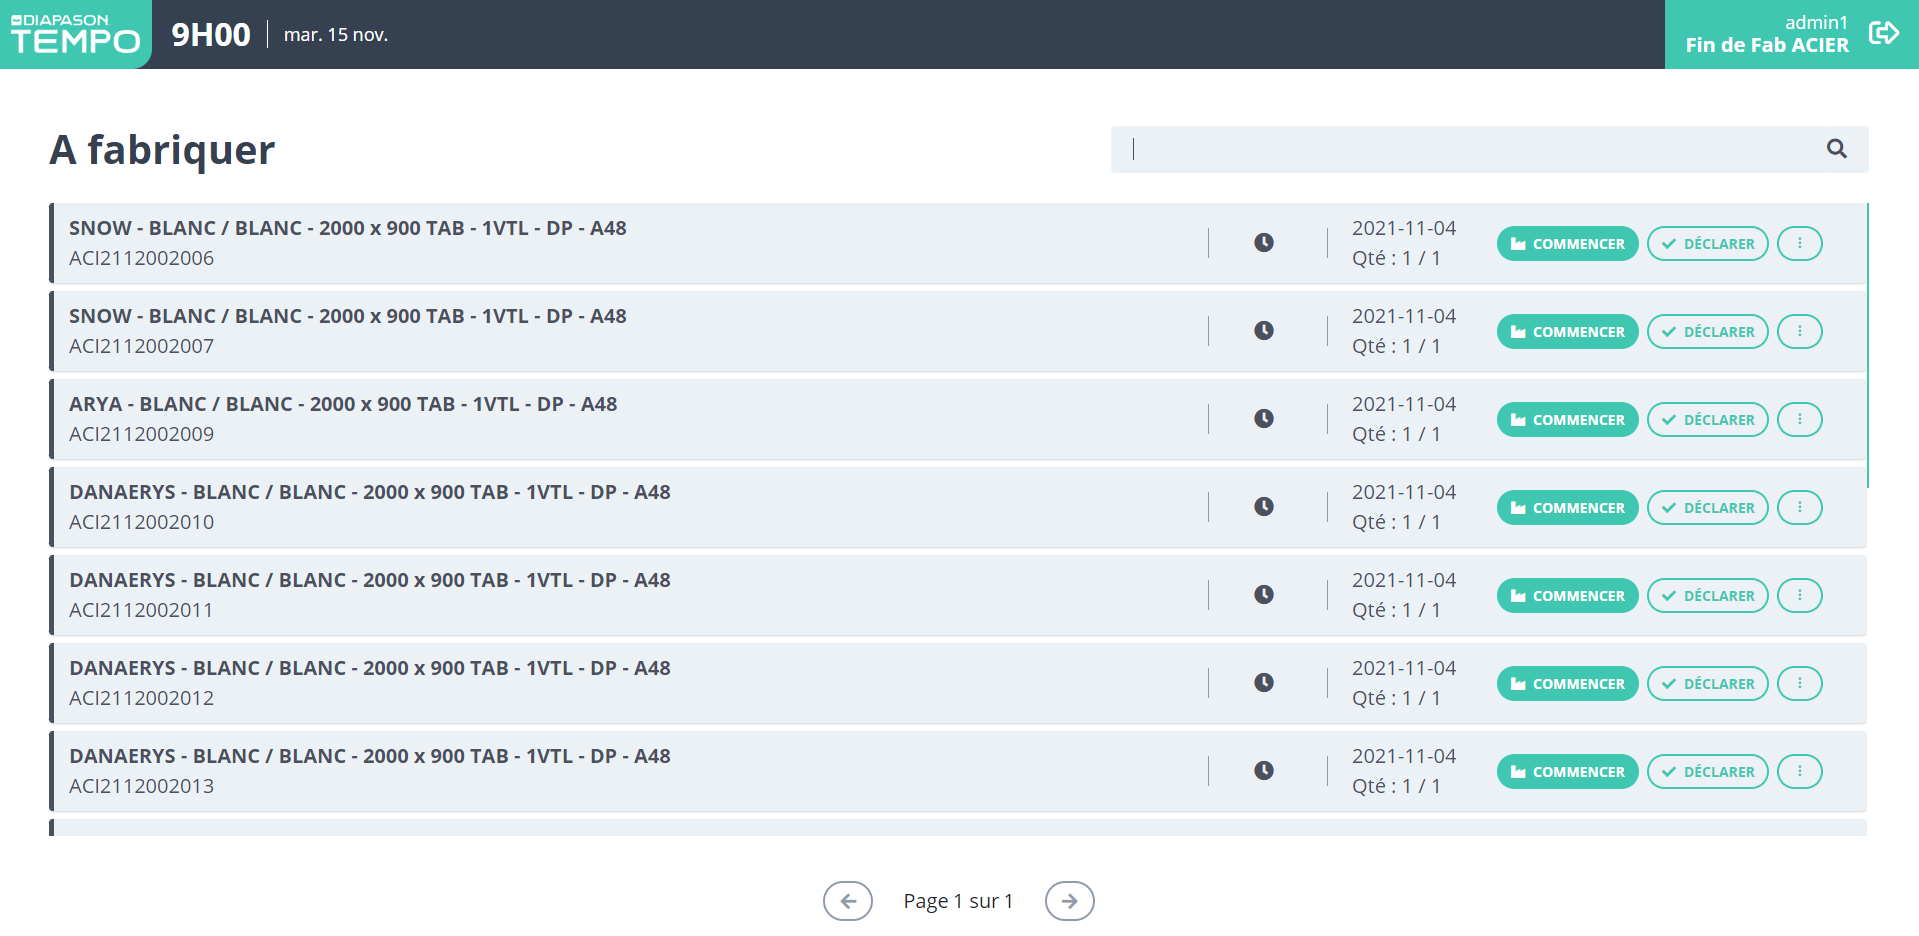This screenshot has height=936, width=1919.
Task: Declare the SNOW order ACI2112002006
Action: (x=1707, y=244)
